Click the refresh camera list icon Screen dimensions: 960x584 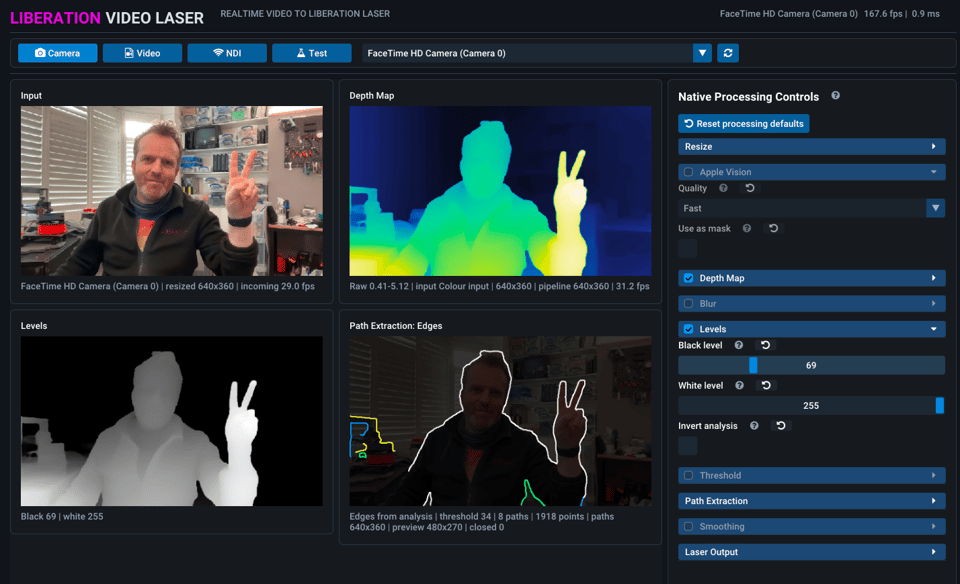pyautogui.click(x=728, y=53)
